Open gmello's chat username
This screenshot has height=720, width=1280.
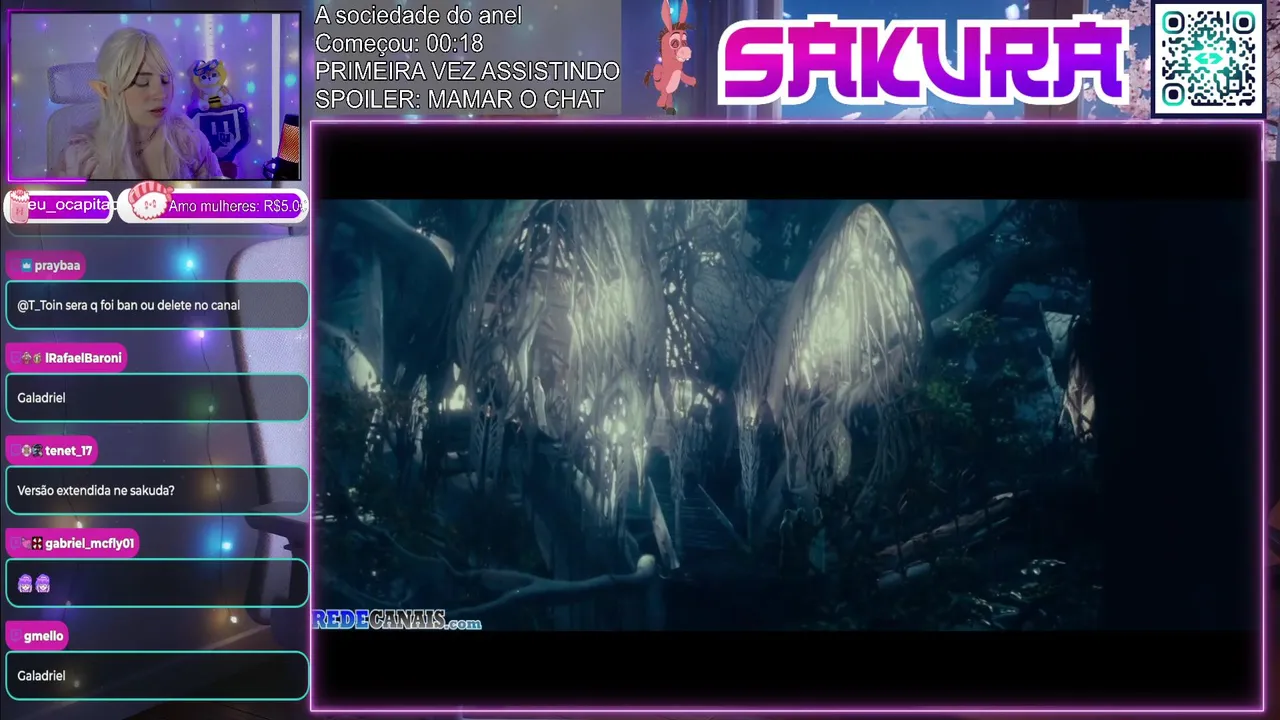coord(43,636)
